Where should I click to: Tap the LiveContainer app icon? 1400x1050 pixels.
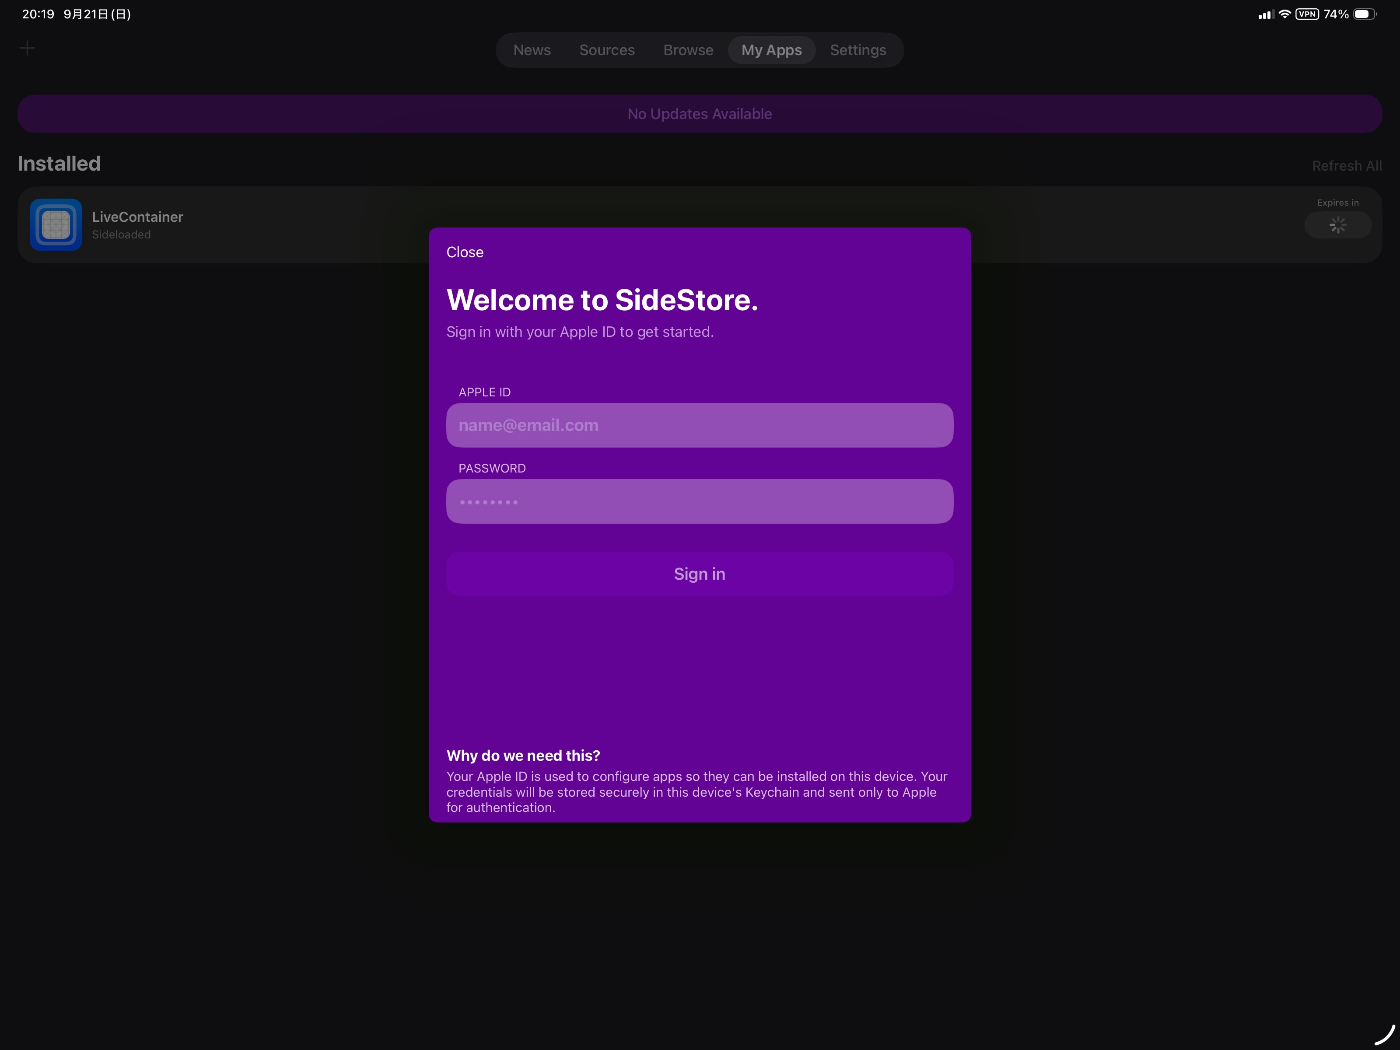pos(56,225)
